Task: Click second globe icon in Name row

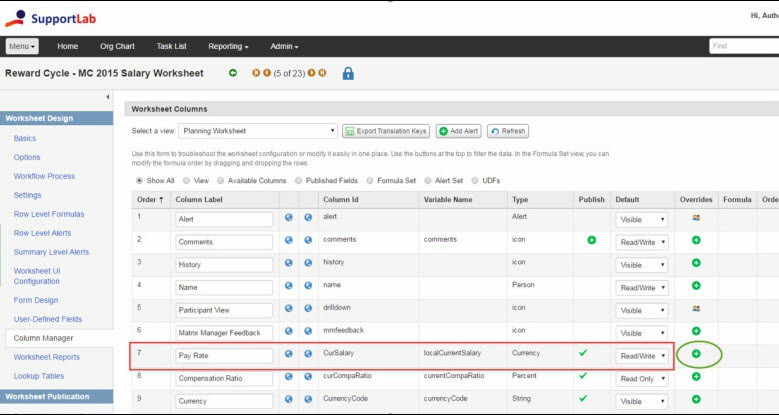Action: [x=308, y=286]
